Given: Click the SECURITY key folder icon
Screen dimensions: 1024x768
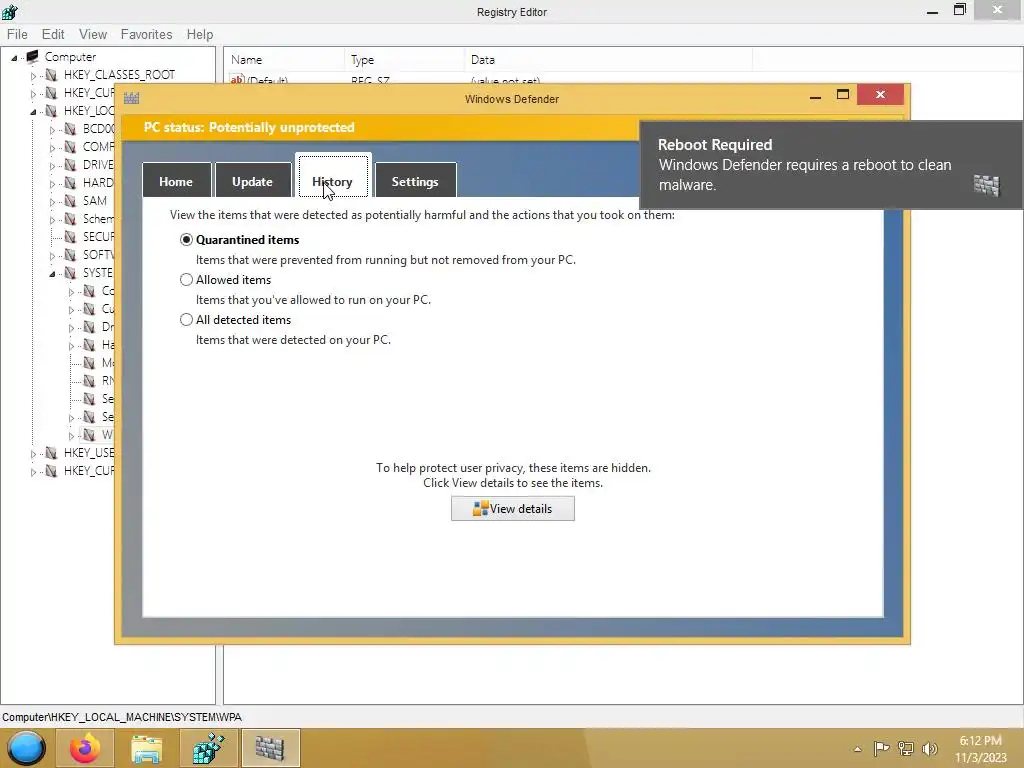Looking at the screenshot, I should click(70, 237).
